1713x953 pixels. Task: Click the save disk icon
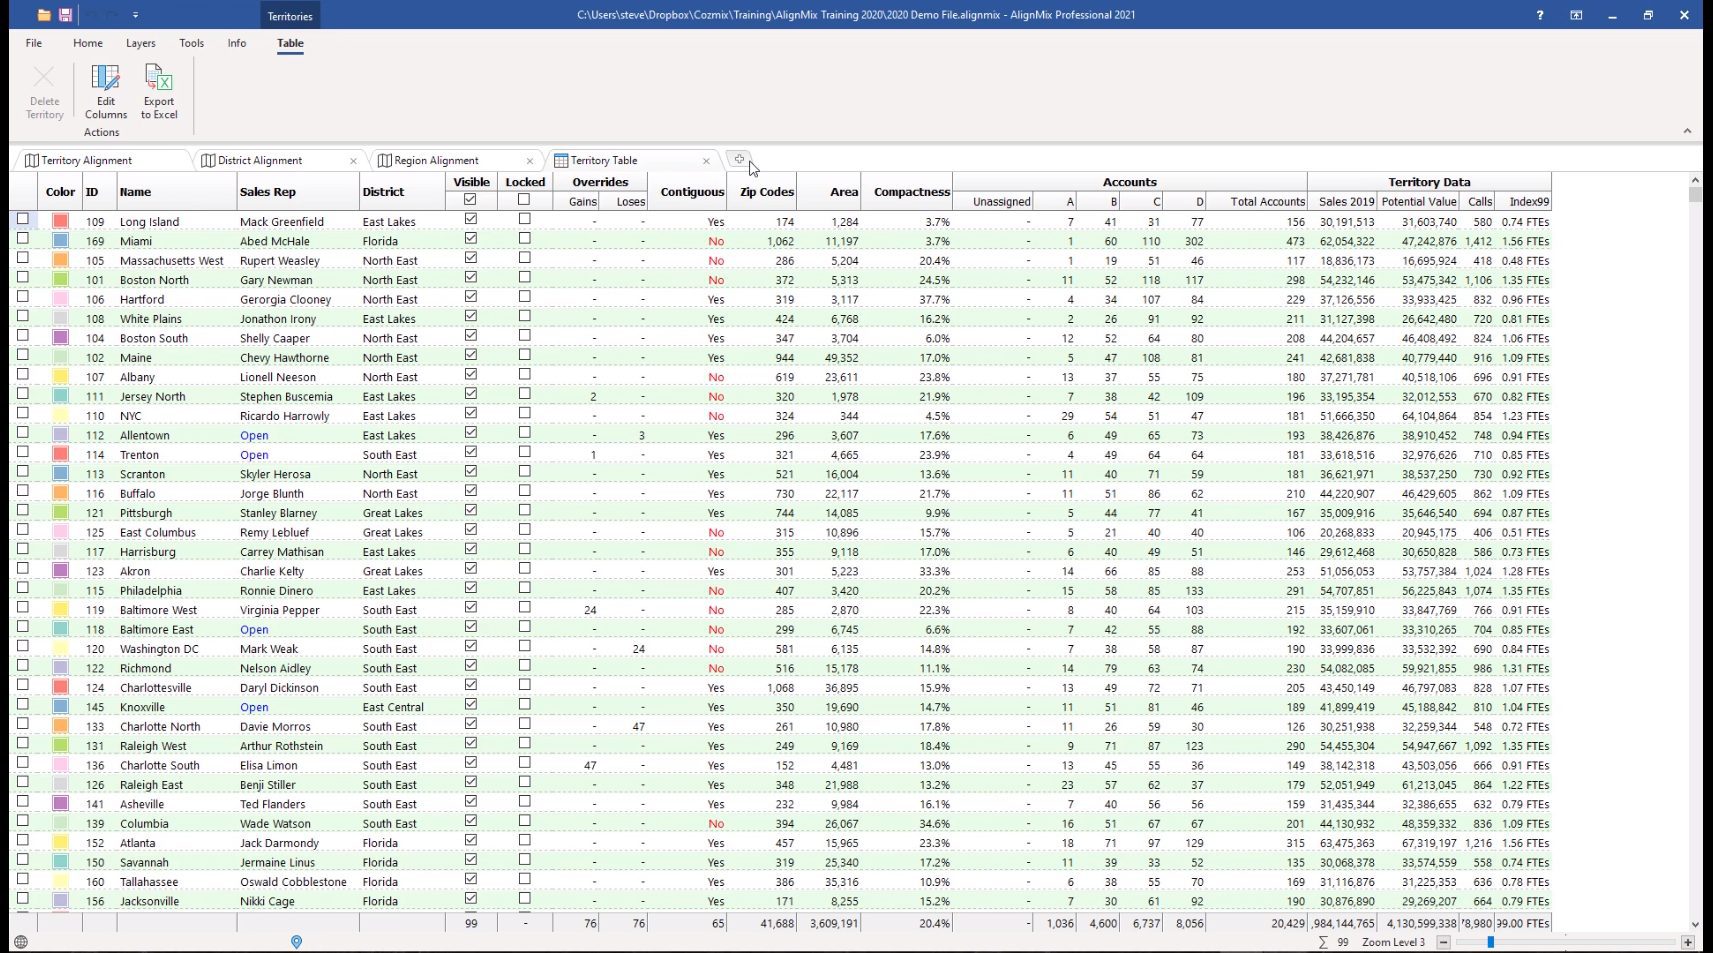(x=65, y=15)
